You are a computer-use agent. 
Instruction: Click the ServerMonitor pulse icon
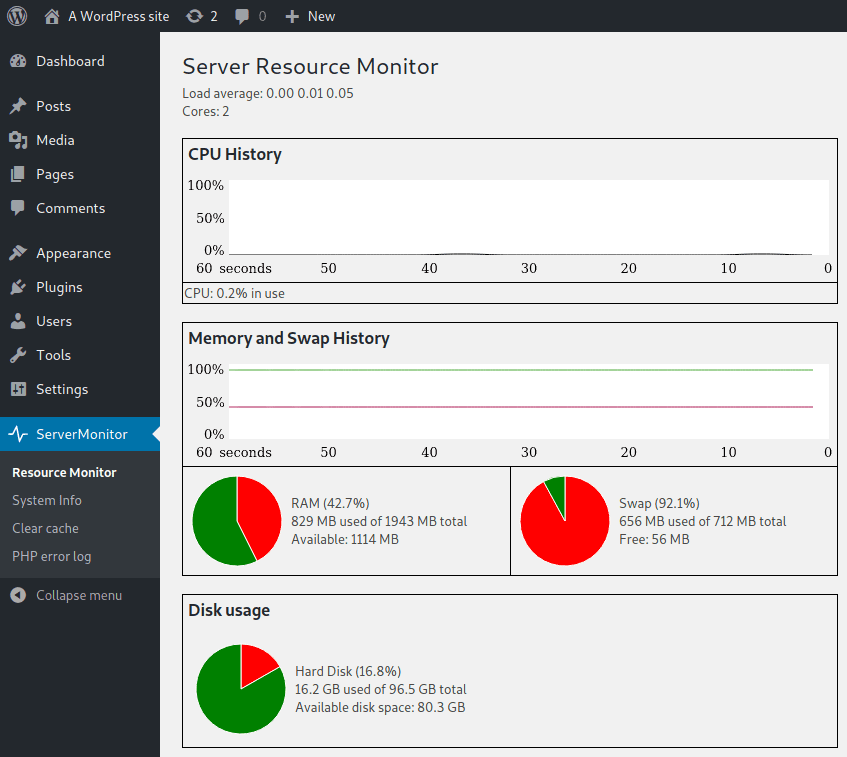point(18,434)
